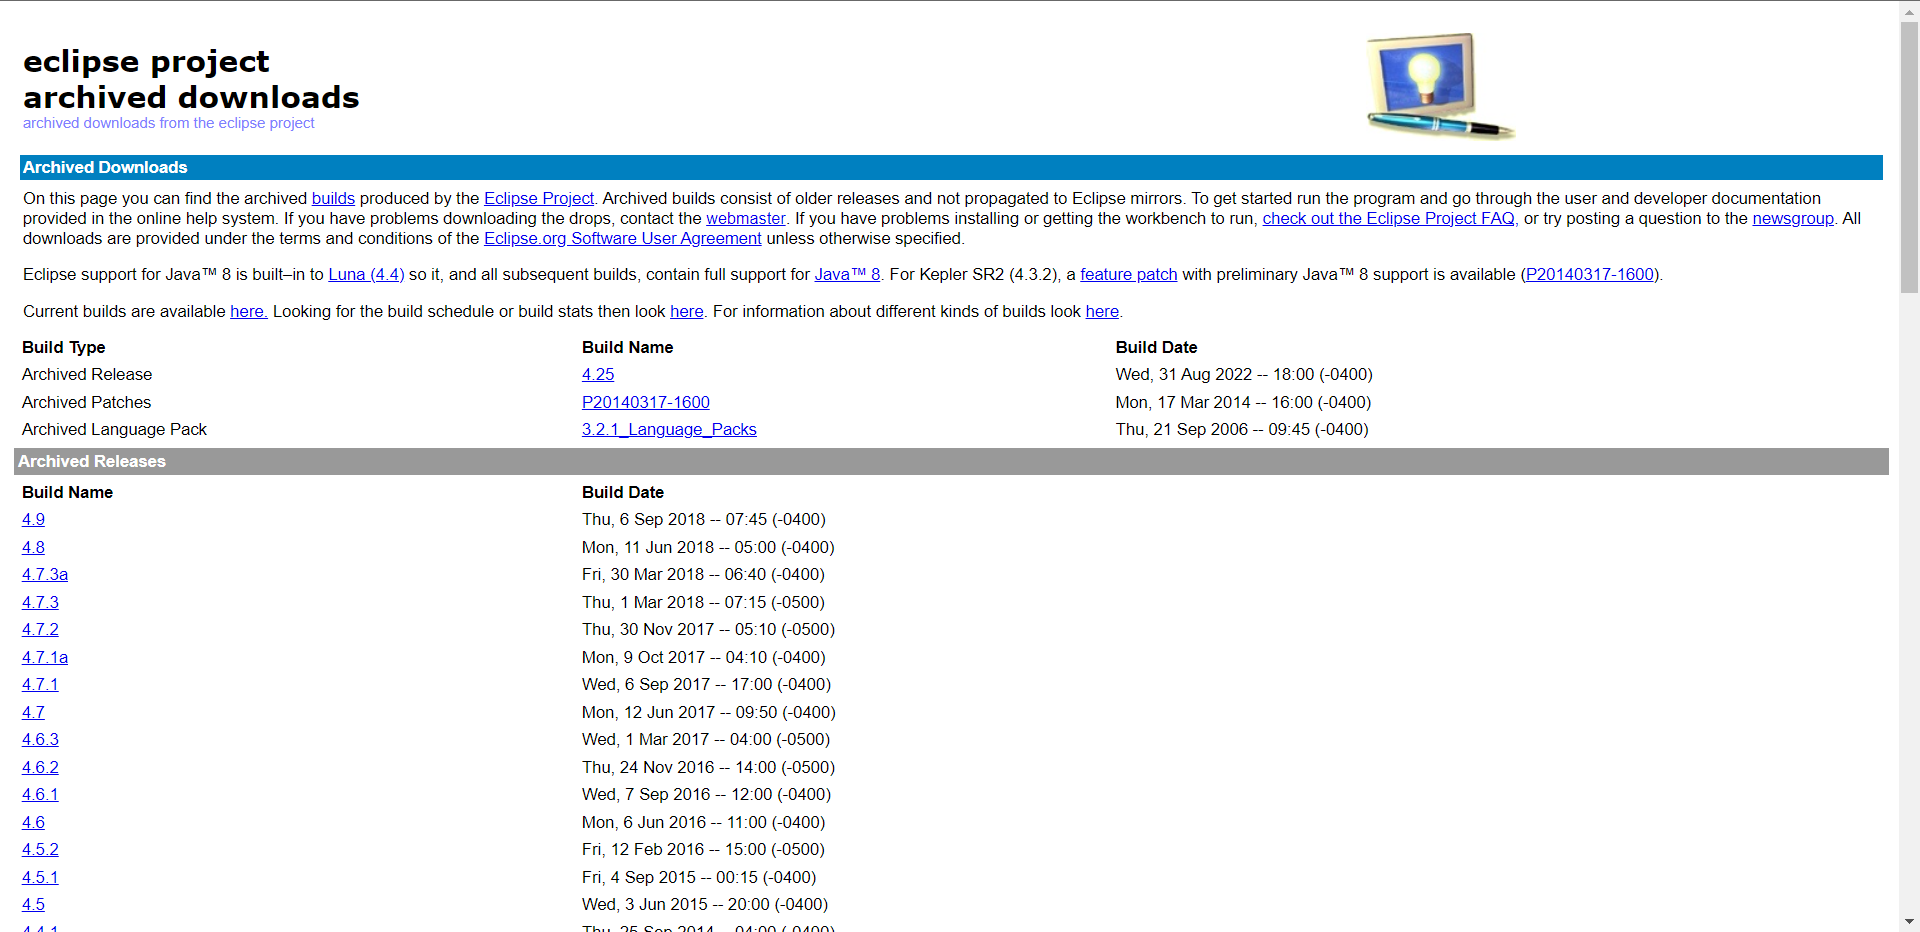Viewport: 1920px width, 932px height.
Task: Click date 'Thu, 6 Sep 2018 -- 07:45 (-0400)'
Action: point(704,519)
